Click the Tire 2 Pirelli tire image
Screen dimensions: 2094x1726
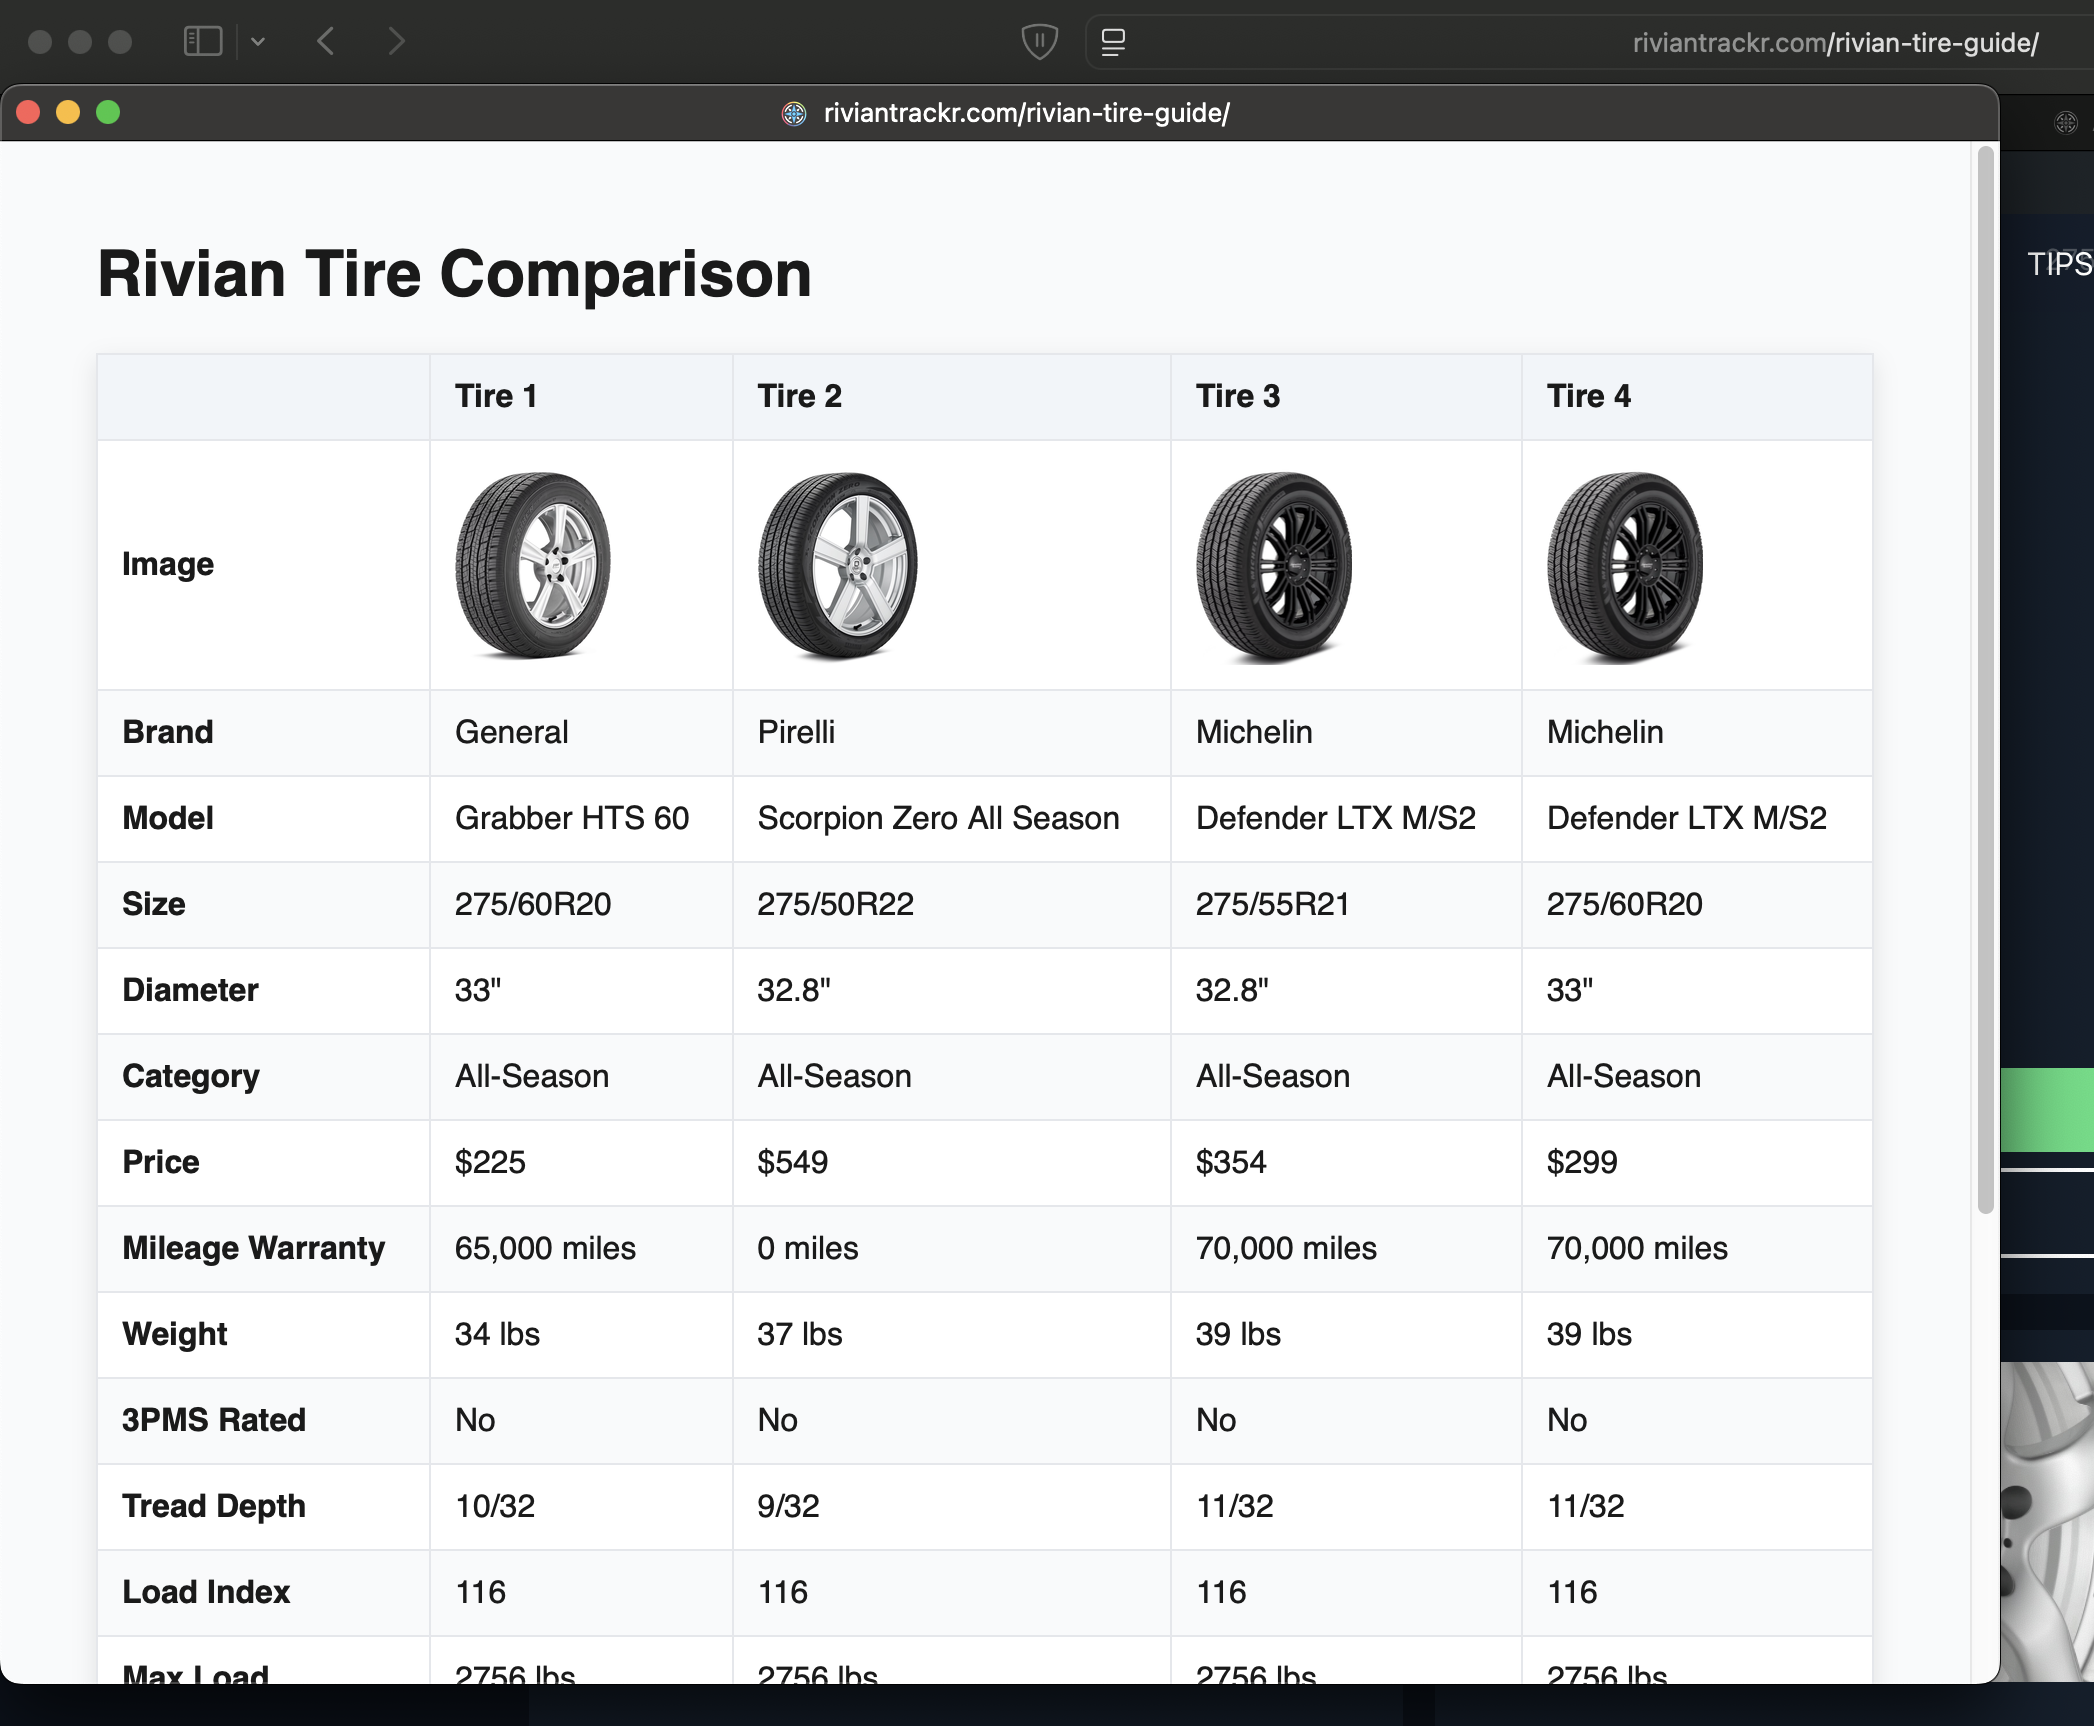[838, 565]
